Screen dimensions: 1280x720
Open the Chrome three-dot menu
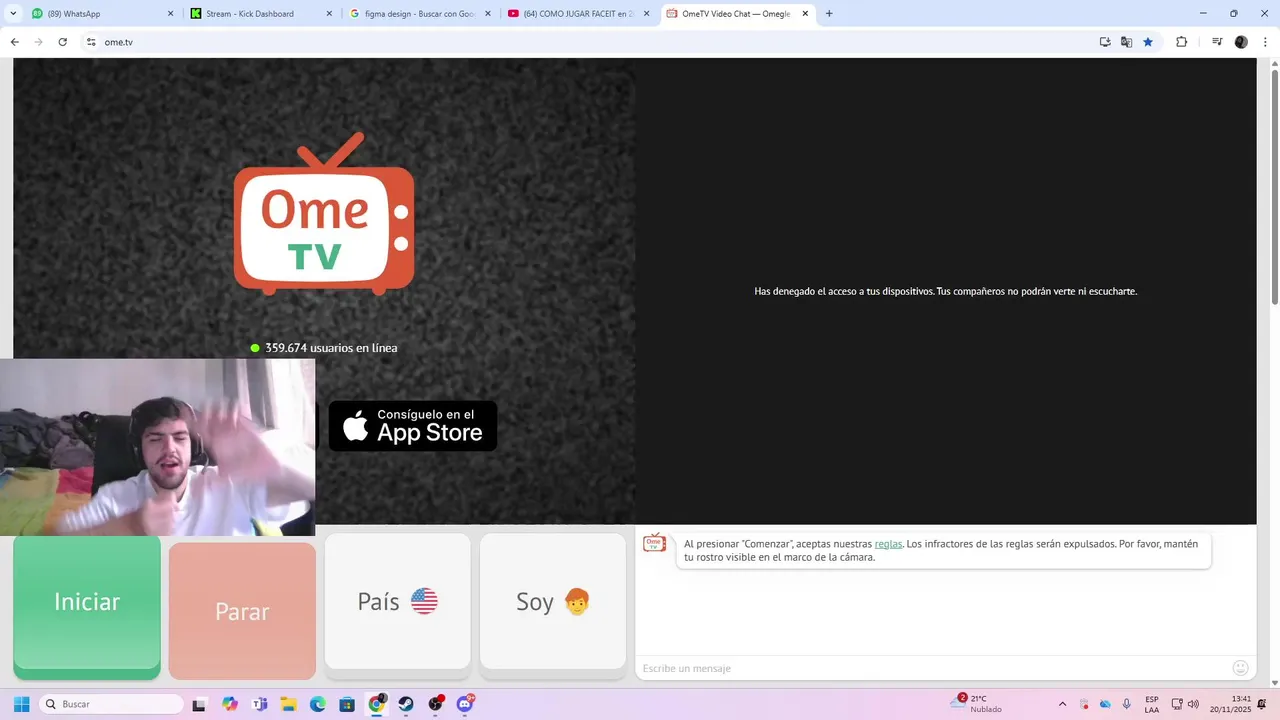[1265, 42]
